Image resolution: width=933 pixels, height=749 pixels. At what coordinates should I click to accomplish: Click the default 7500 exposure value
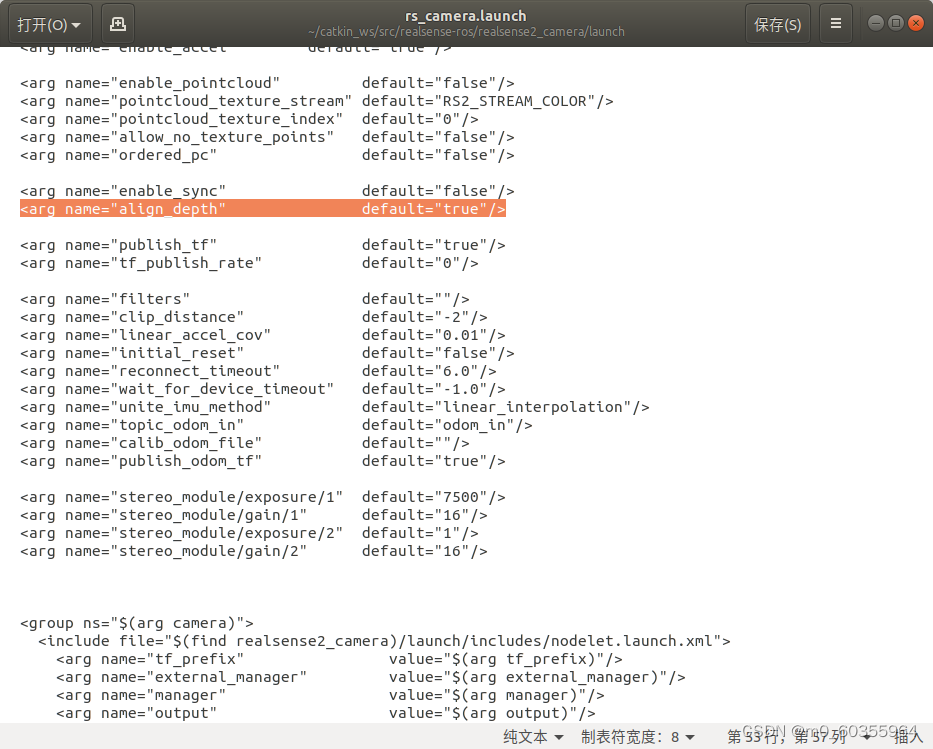point(461,497)
